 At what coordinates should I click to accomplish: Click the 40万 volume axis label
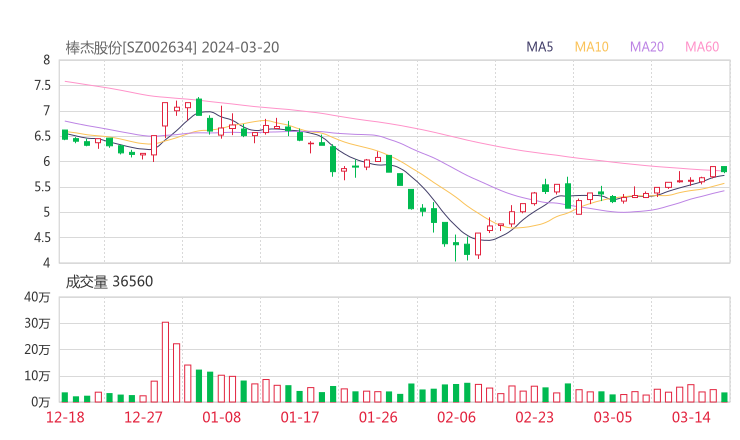click(x=37, y=297)
